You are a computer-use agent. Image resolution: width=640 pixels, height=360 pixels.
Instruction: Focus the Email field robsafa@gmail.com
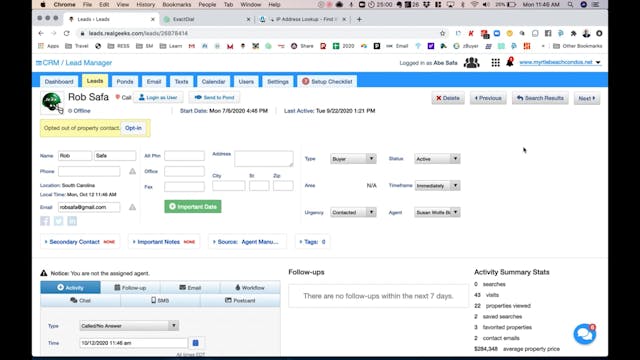[x=89, y=207]
